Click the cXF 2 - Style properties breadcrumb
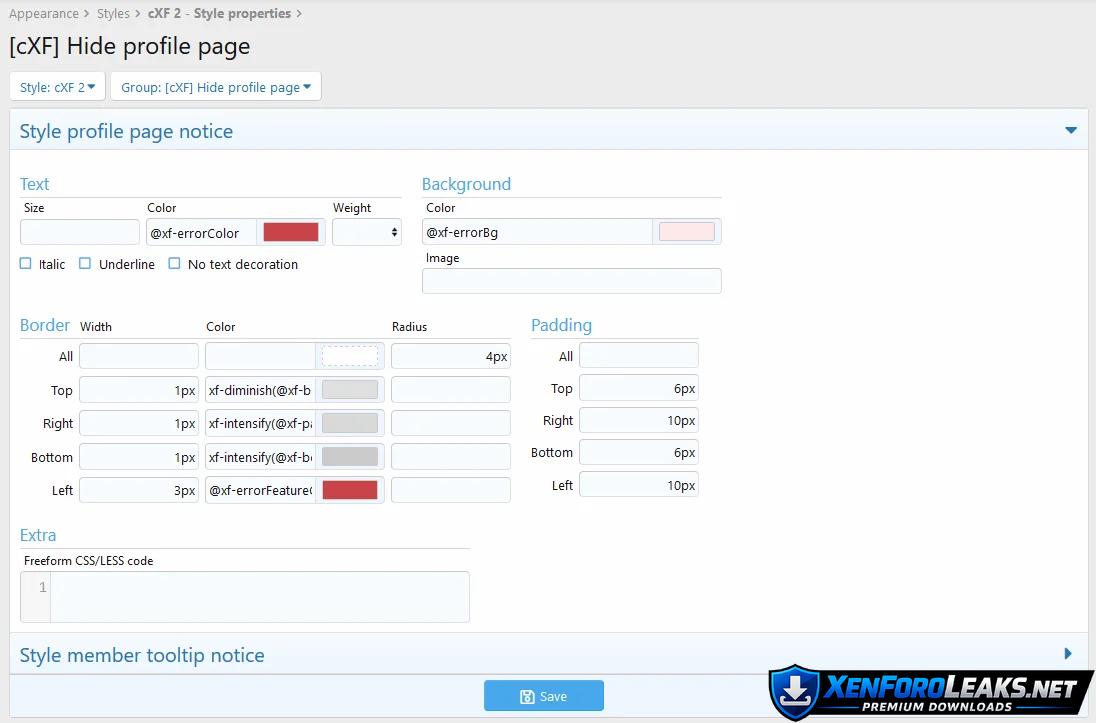The image size is (1096, 723). pos(219,13)
